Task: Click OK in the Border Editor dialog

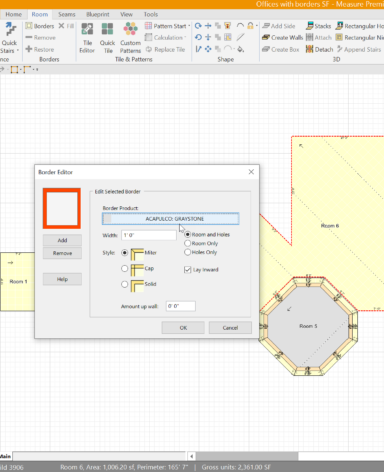Action: pos(183,328)
